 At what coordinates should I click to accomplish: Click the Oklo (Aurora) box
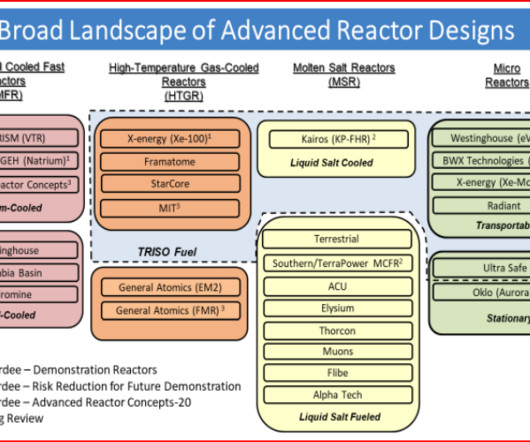[481, 292]
